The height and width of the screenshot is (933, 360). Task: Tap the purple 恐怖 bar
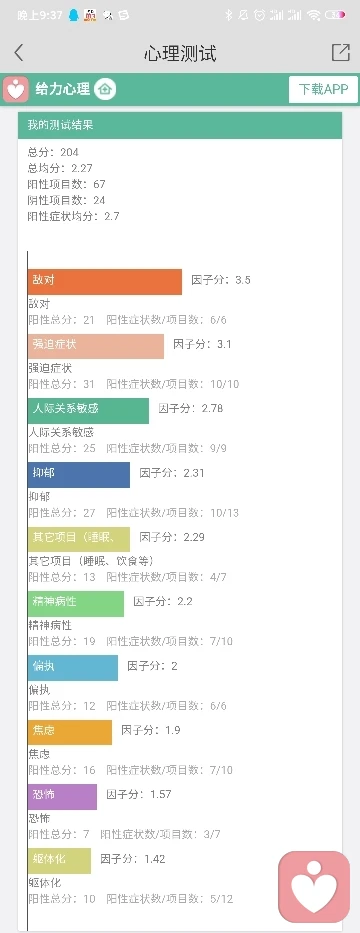[62, 797]
